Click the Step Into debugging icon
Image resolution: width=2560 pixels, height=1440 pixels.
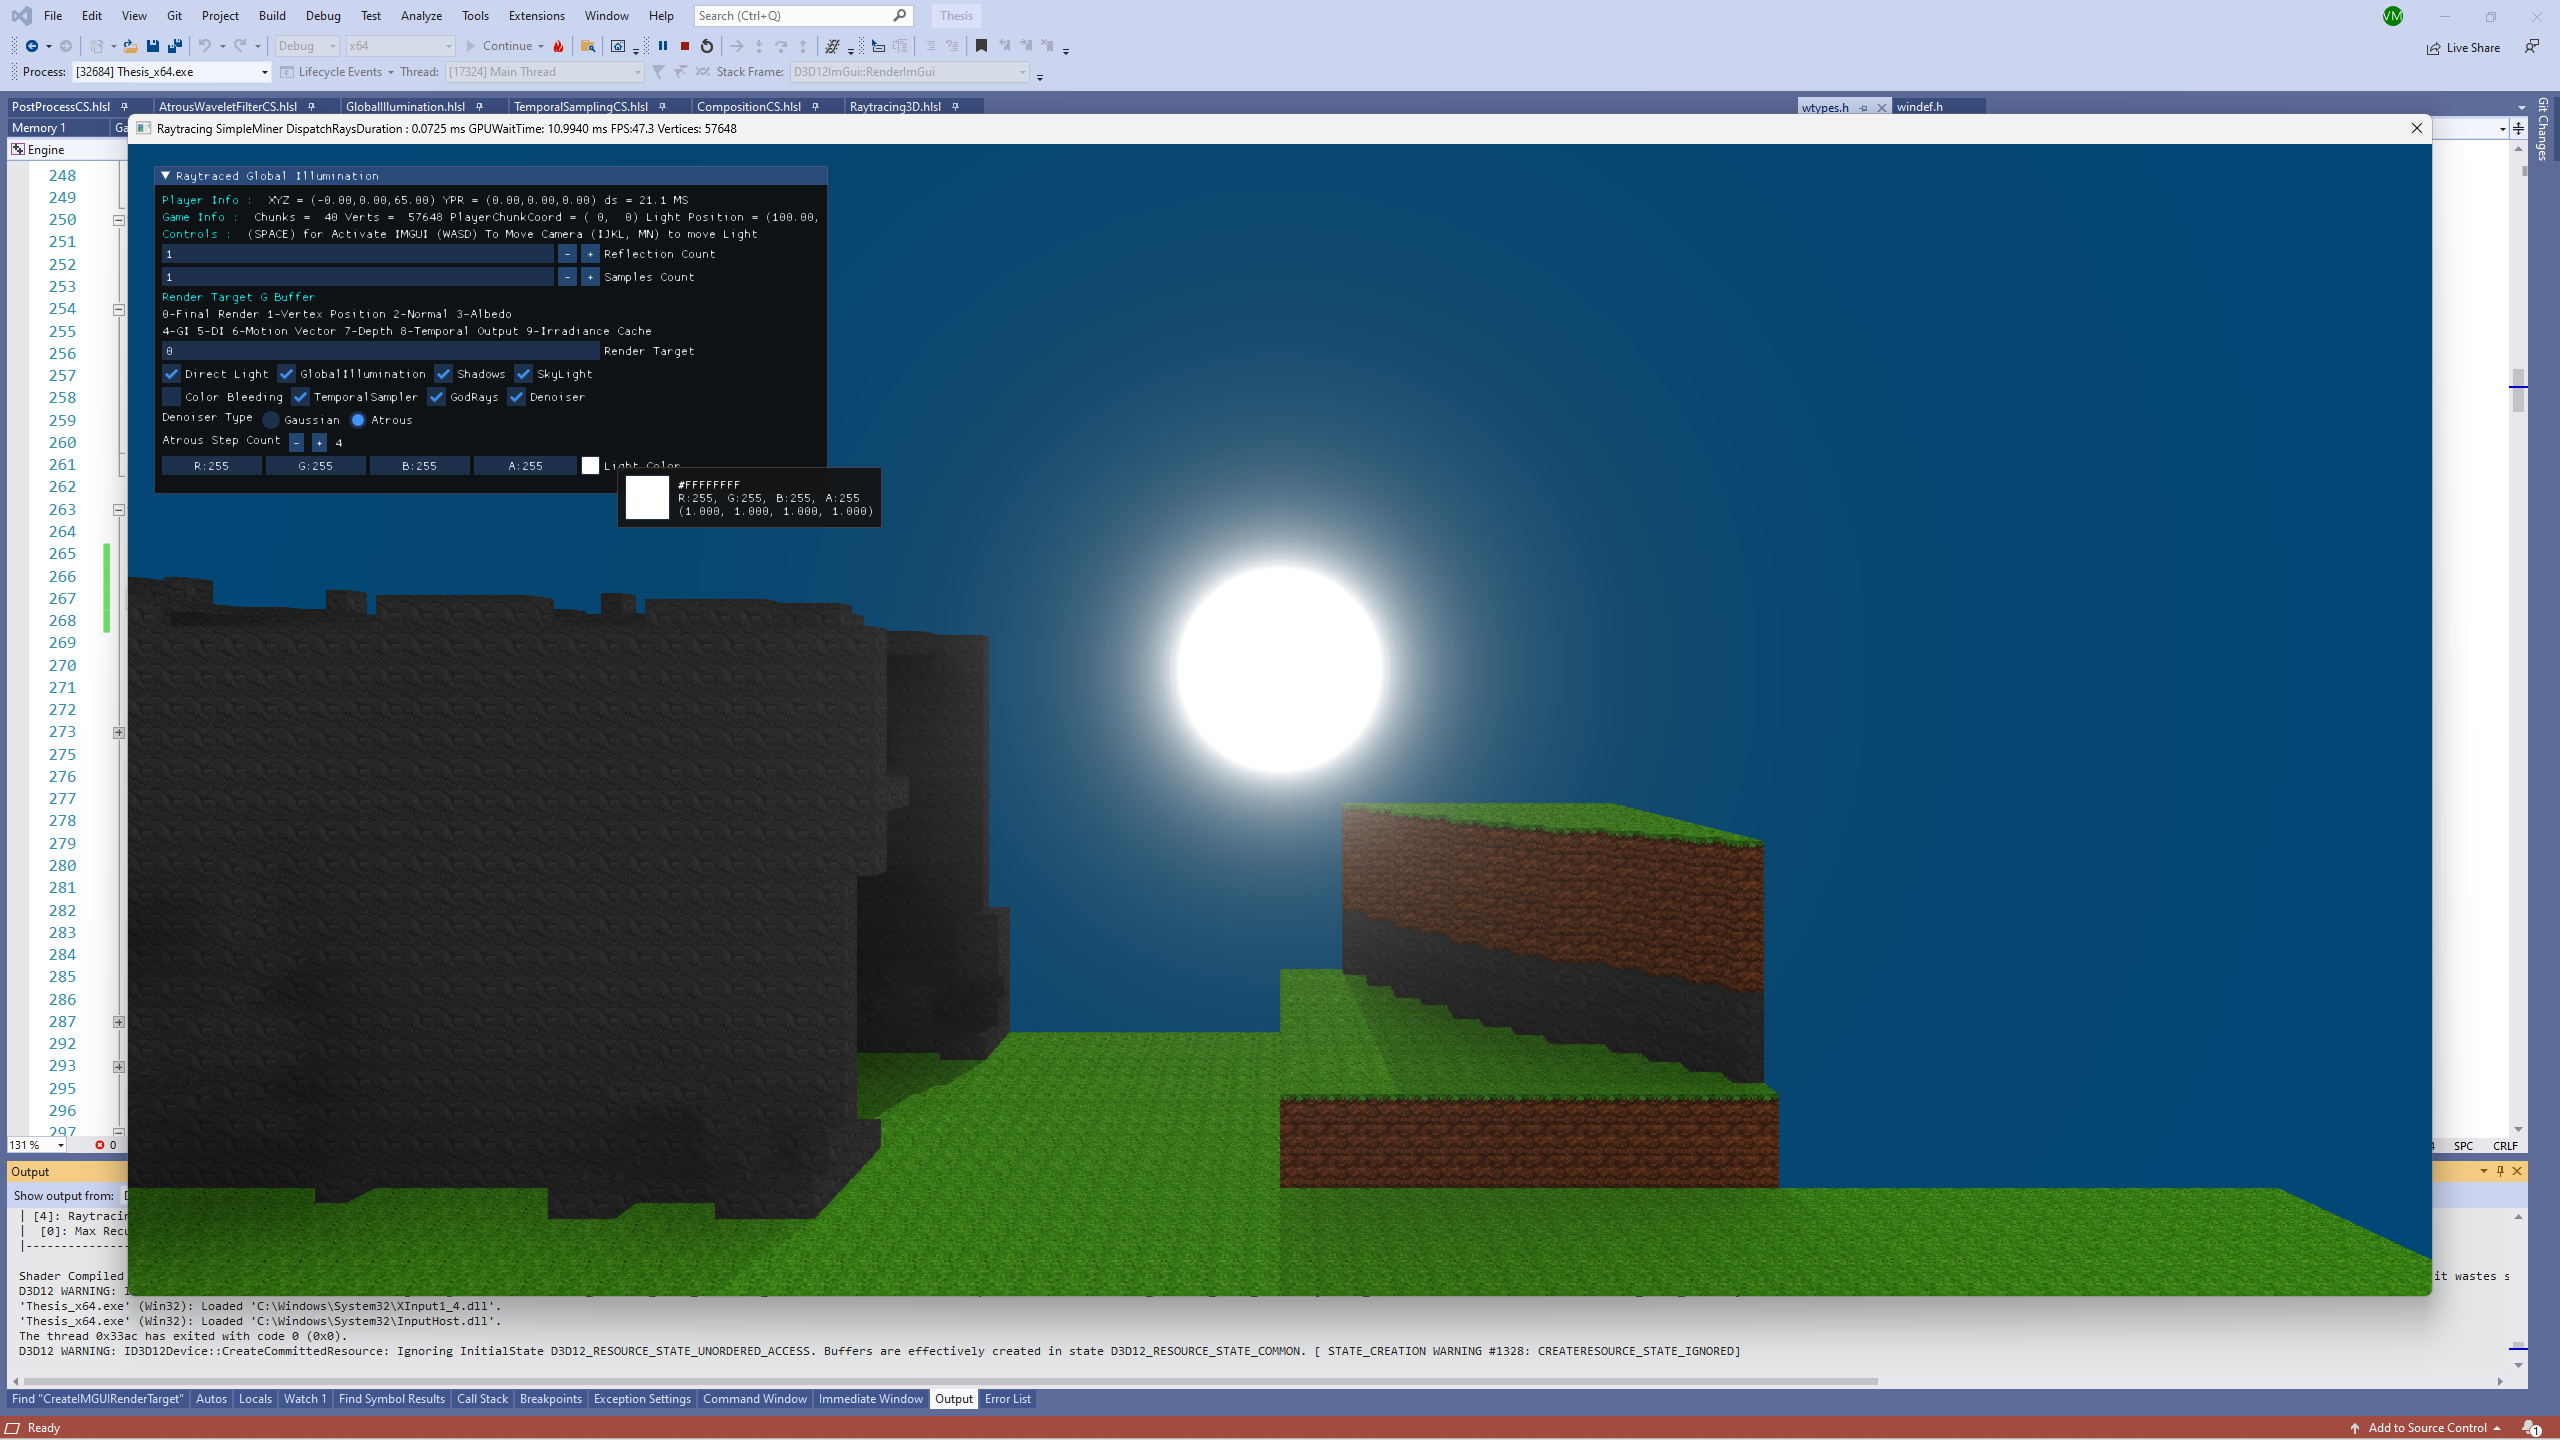pyautogui.click(x=758, y=46)
